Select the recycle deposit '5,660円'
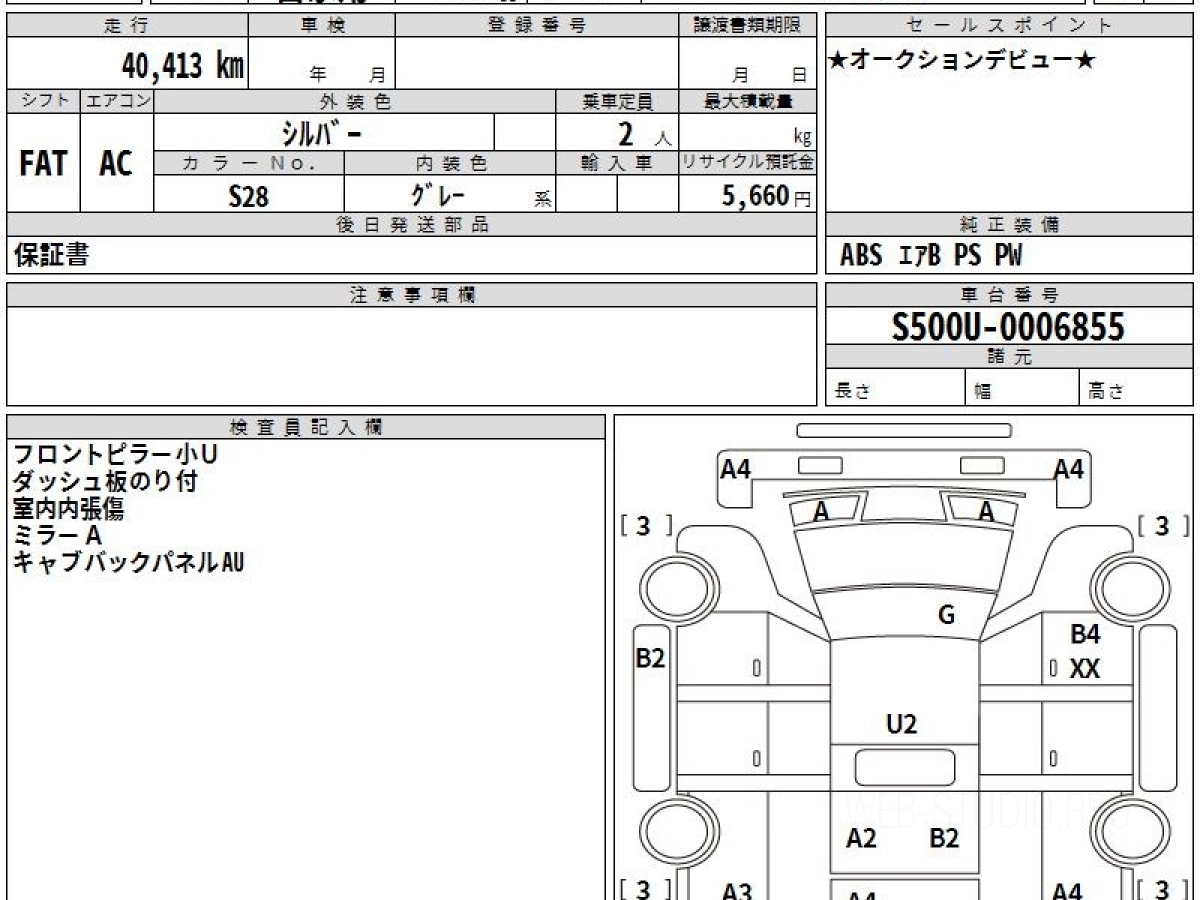The height and width of the screenshot is (900, 1200). tap(766, 196)
